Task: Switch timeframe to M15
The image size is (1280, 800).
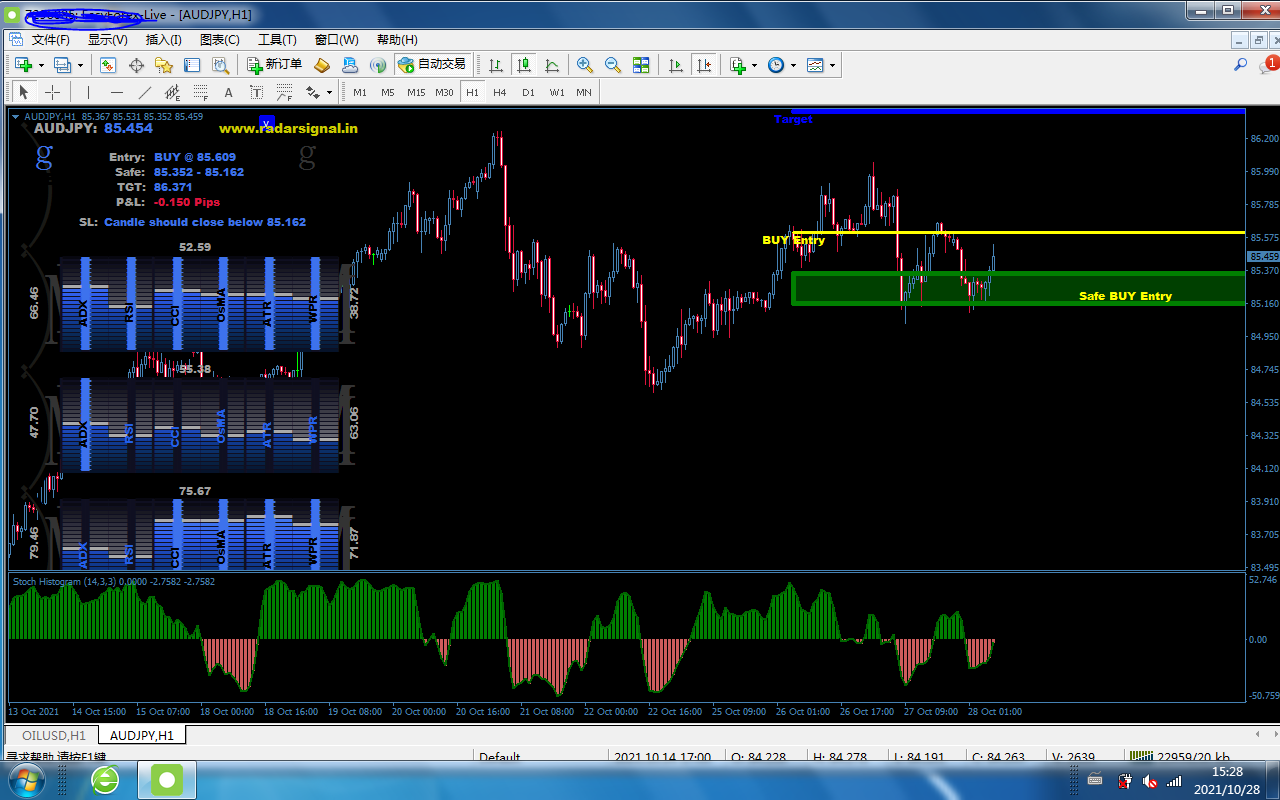Action: (x=416, y=92)
